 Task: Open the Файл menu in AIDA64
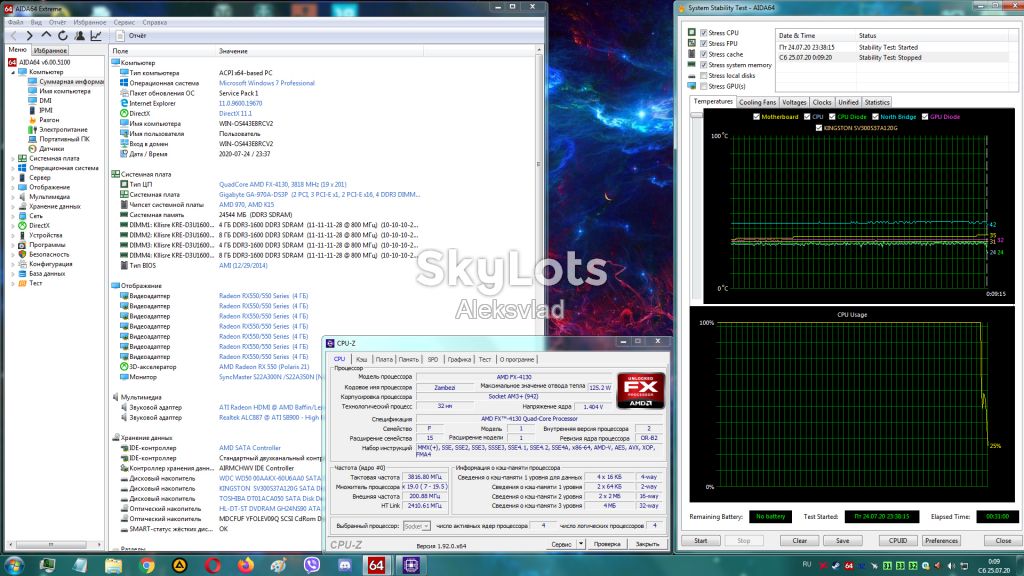(15, 22)
